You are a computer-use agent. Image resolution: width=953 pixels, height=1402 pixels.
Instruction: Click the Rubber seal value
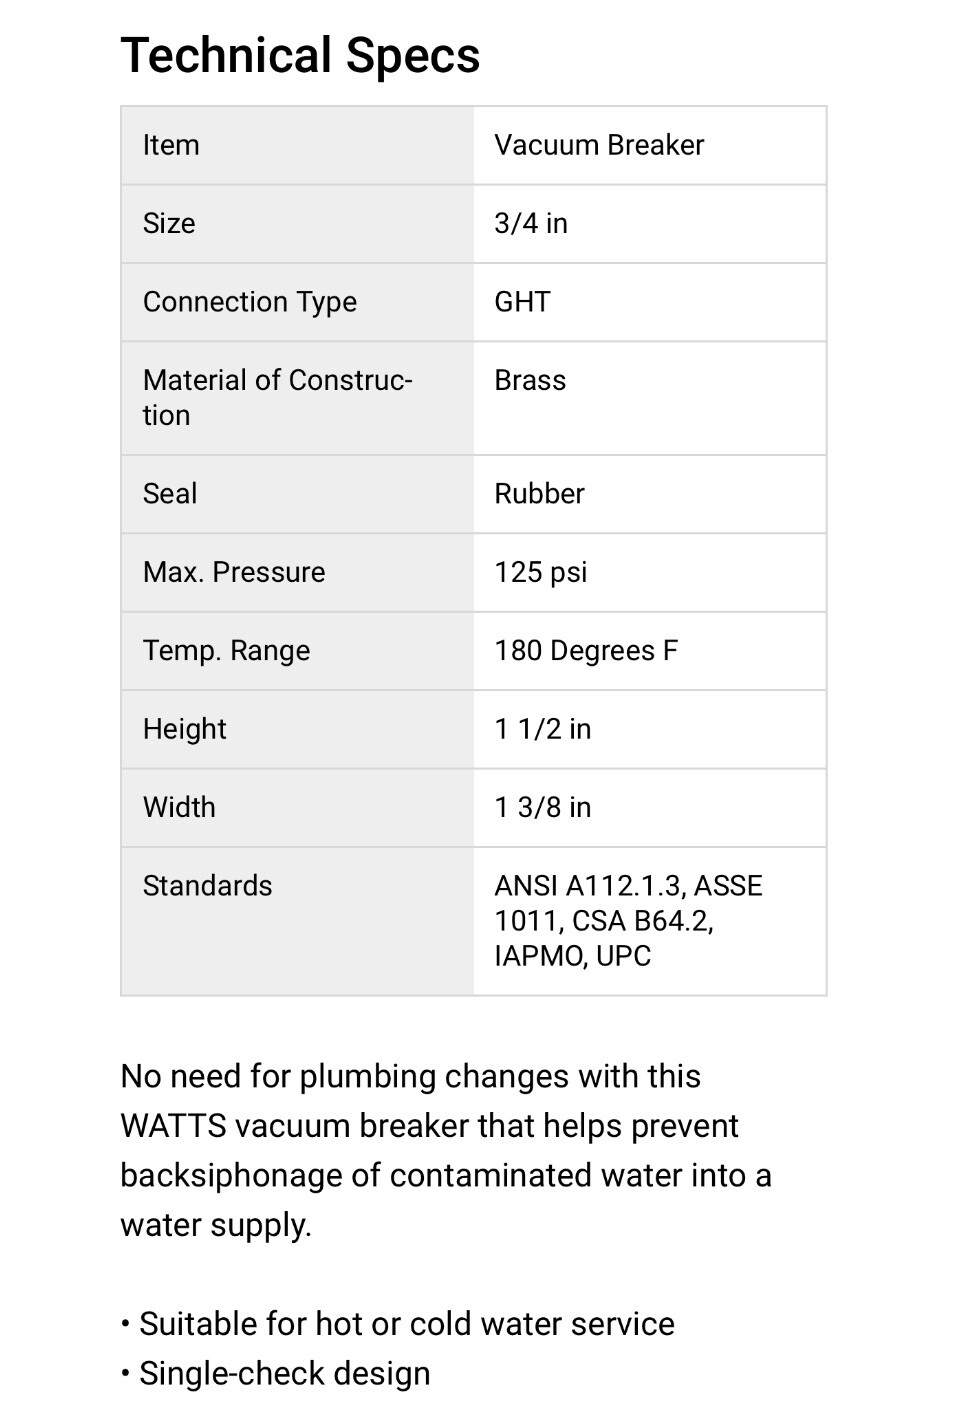(539, 494)
